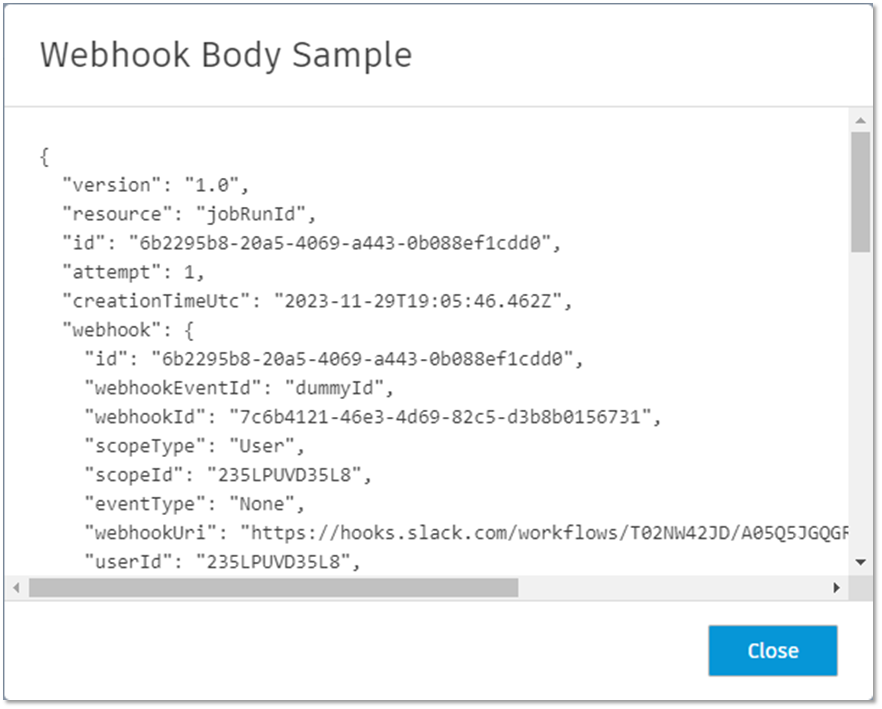The height and width of the screenshot is (709, 882).
Task: Click the vertical scrollbar up arrow
Action: point(859,120)
